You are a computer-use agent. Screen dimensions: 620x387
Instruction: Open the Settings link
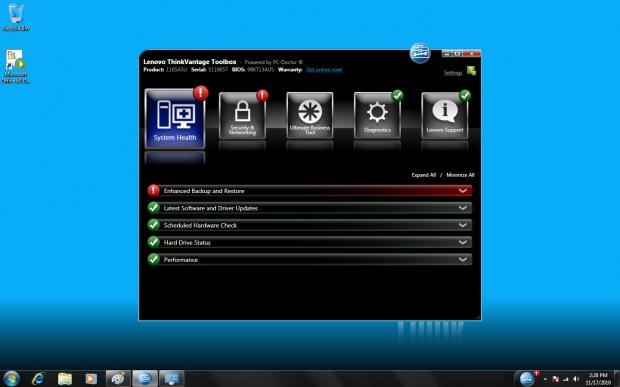pyautogui.click(x=453, y=73)
